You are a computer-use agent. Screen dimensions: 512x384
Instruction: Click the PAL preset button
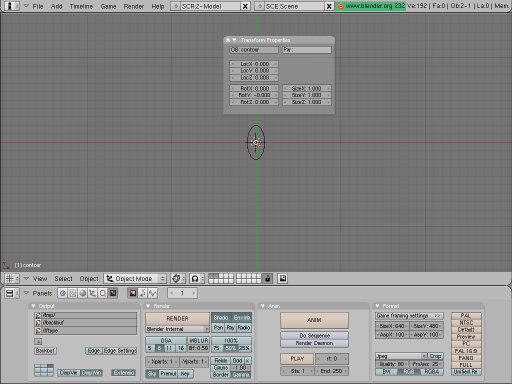pyautogui.click(x=466, y=315)
